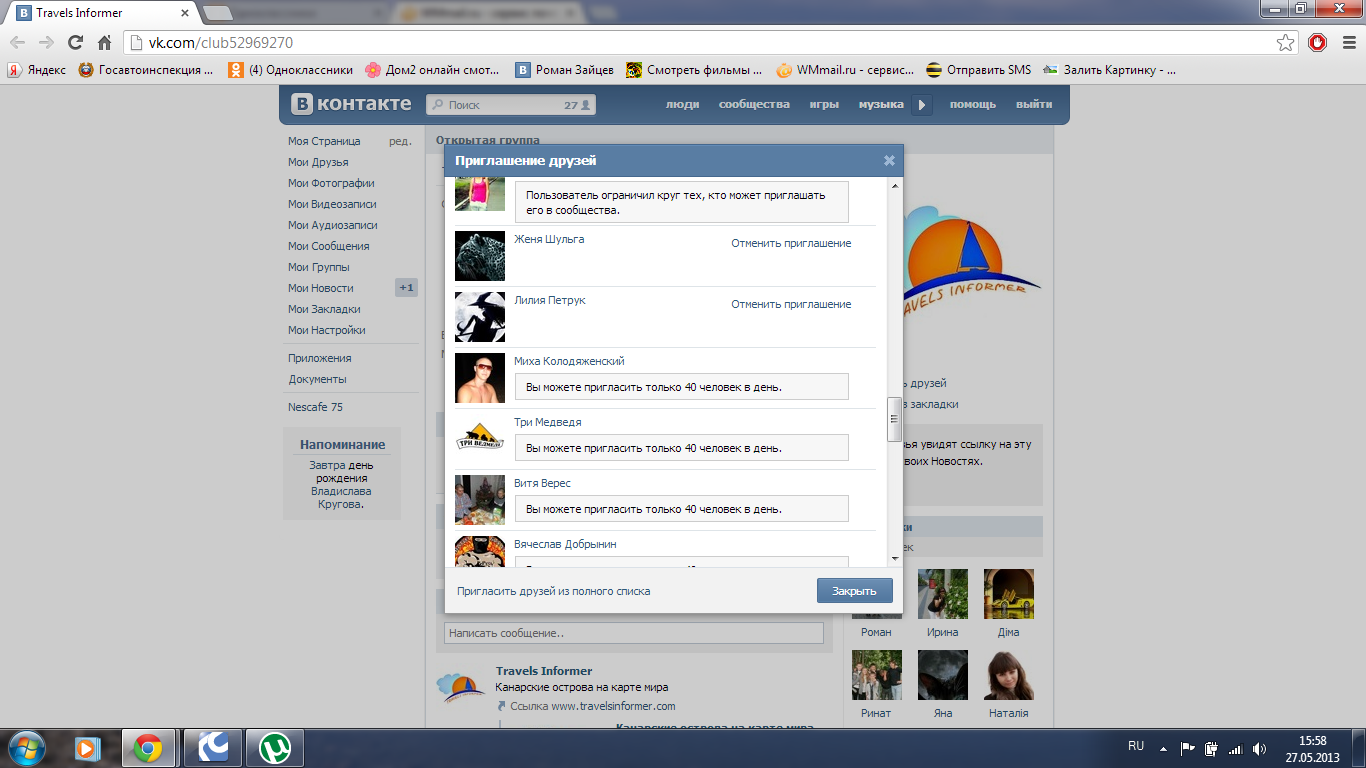Screen dimensions: 1366x768
Task: Open Nescafe 75 in sidebar
Action: (x=315, y=407)
